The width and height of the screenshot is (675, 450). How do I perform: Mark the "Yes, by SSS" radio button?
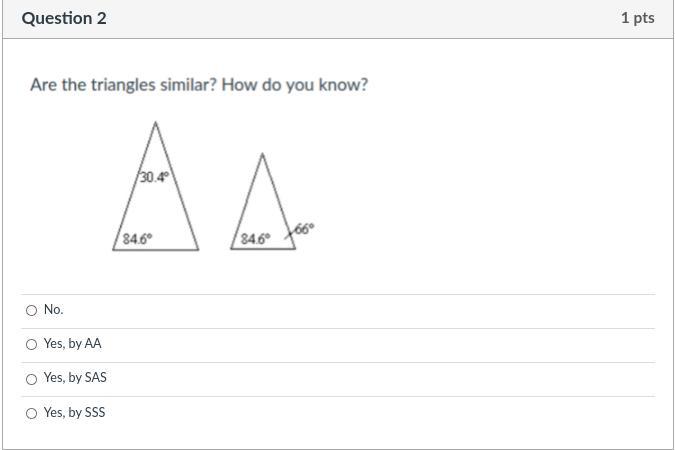32,413
